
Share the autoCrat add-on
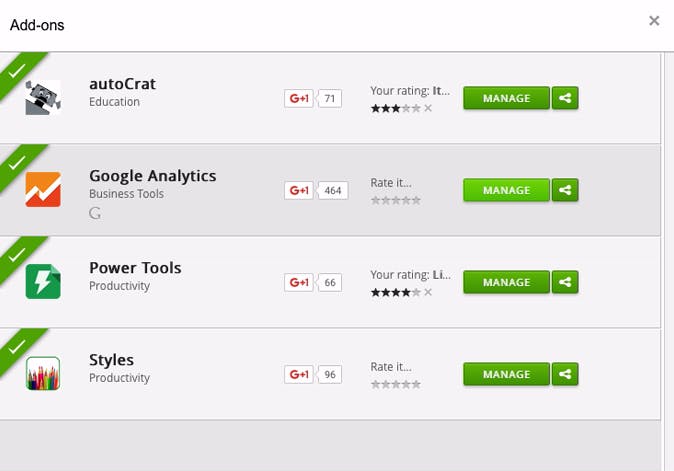click(x=565, y=98)
